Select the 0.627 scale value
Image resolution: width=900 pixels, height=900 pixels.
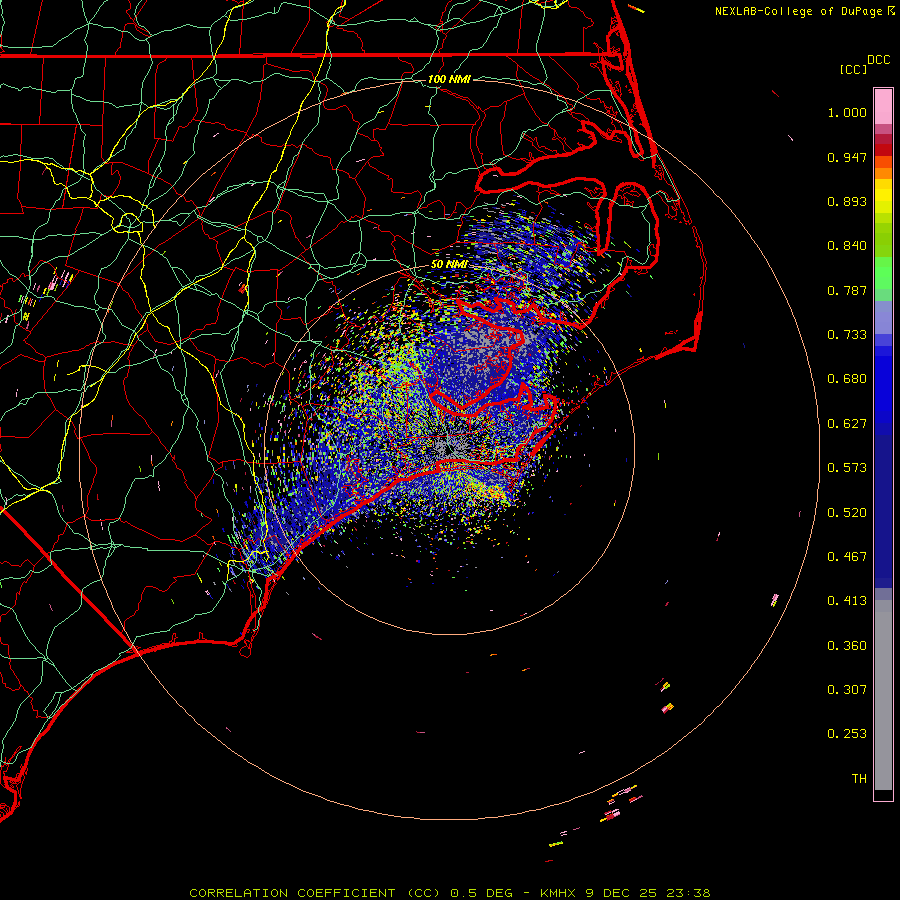tap(847, 424)
